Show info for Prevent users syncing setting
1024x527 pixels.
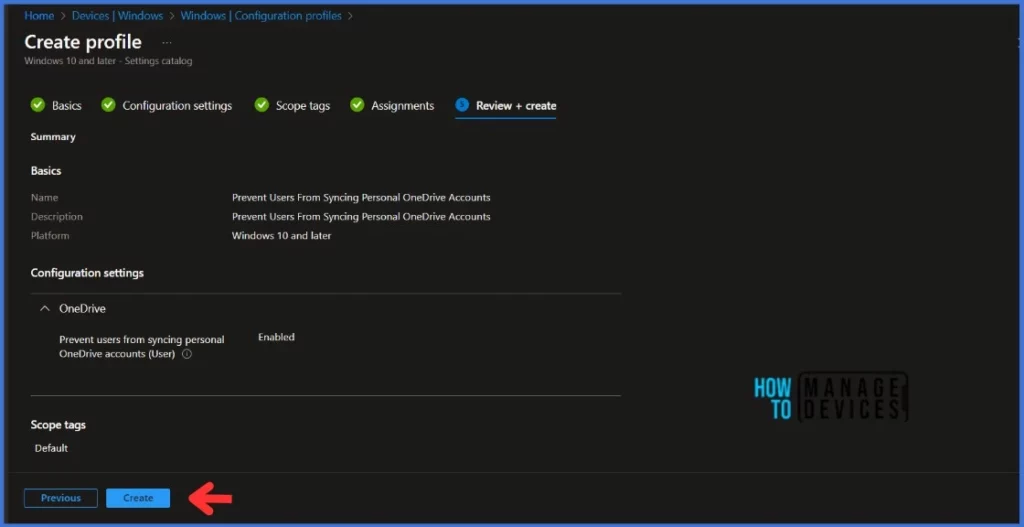187,354
